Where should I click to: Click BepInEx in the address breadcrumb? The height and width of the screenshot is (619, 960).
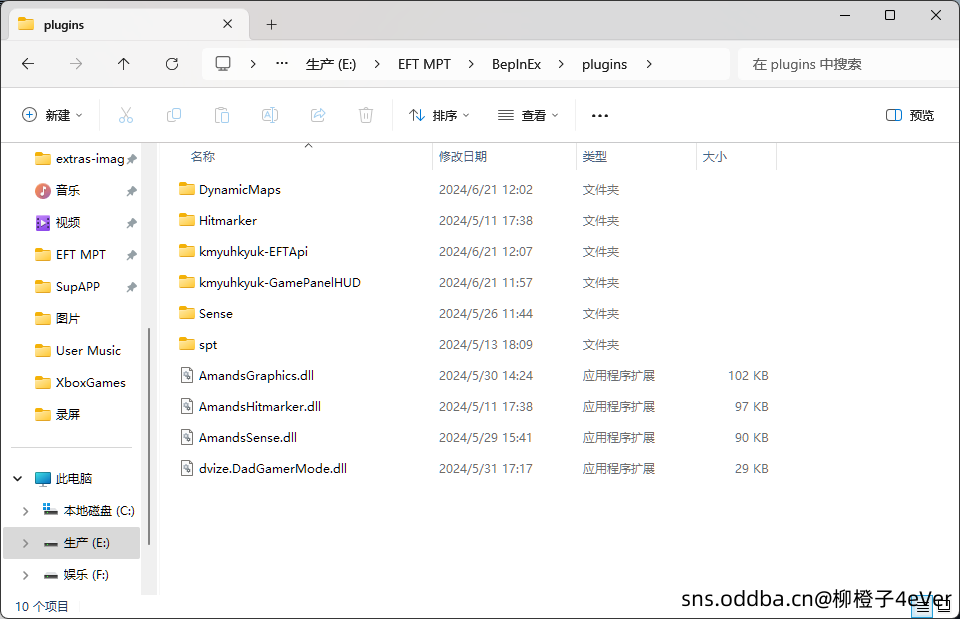(516, 64)
